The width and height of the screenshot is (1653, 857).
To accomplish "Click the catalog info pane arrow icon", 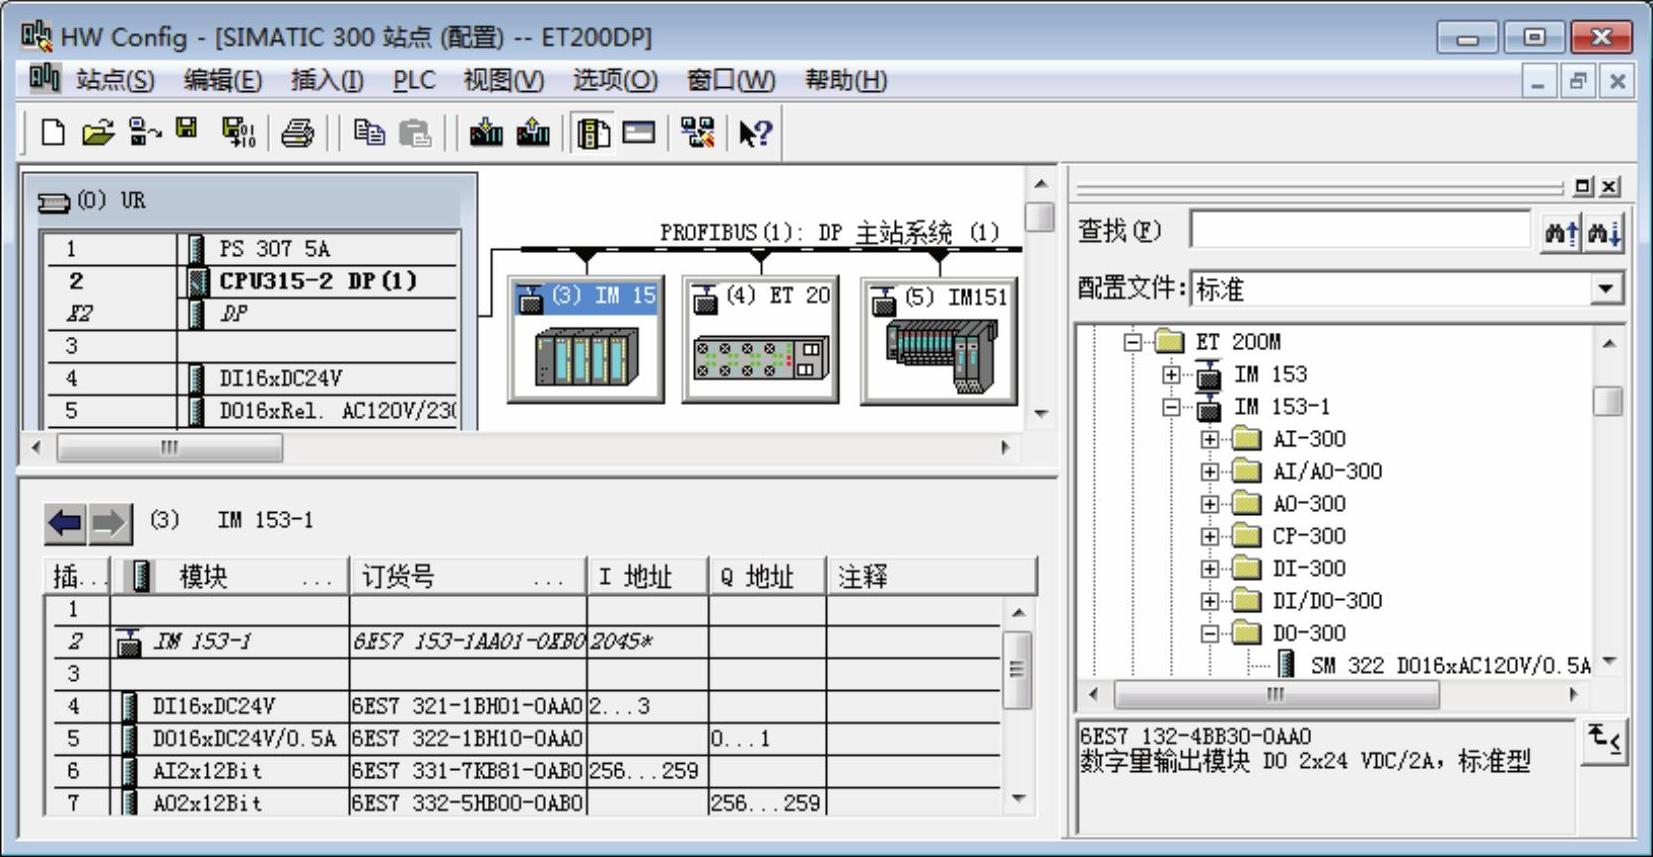I will (x=1604, y=741).
